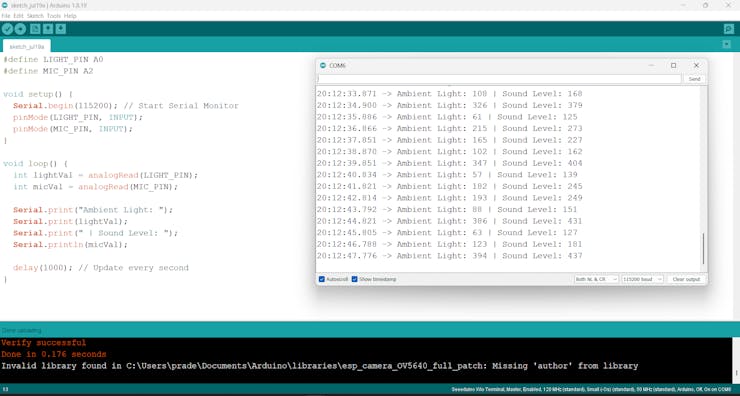Click the line number 13 in status bar

point(6,389)
